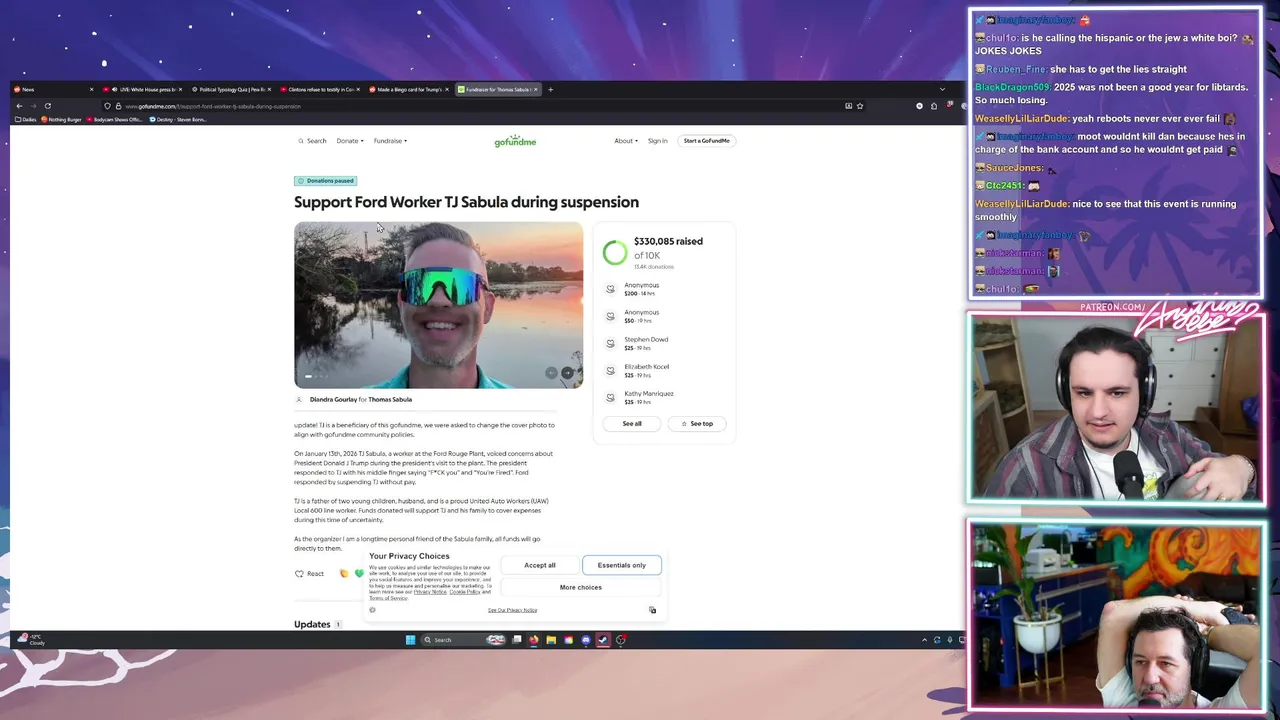Click Elizabeth Kocel donation entry
This screenshot has height=720, width=1280.
tap(640, 370)
